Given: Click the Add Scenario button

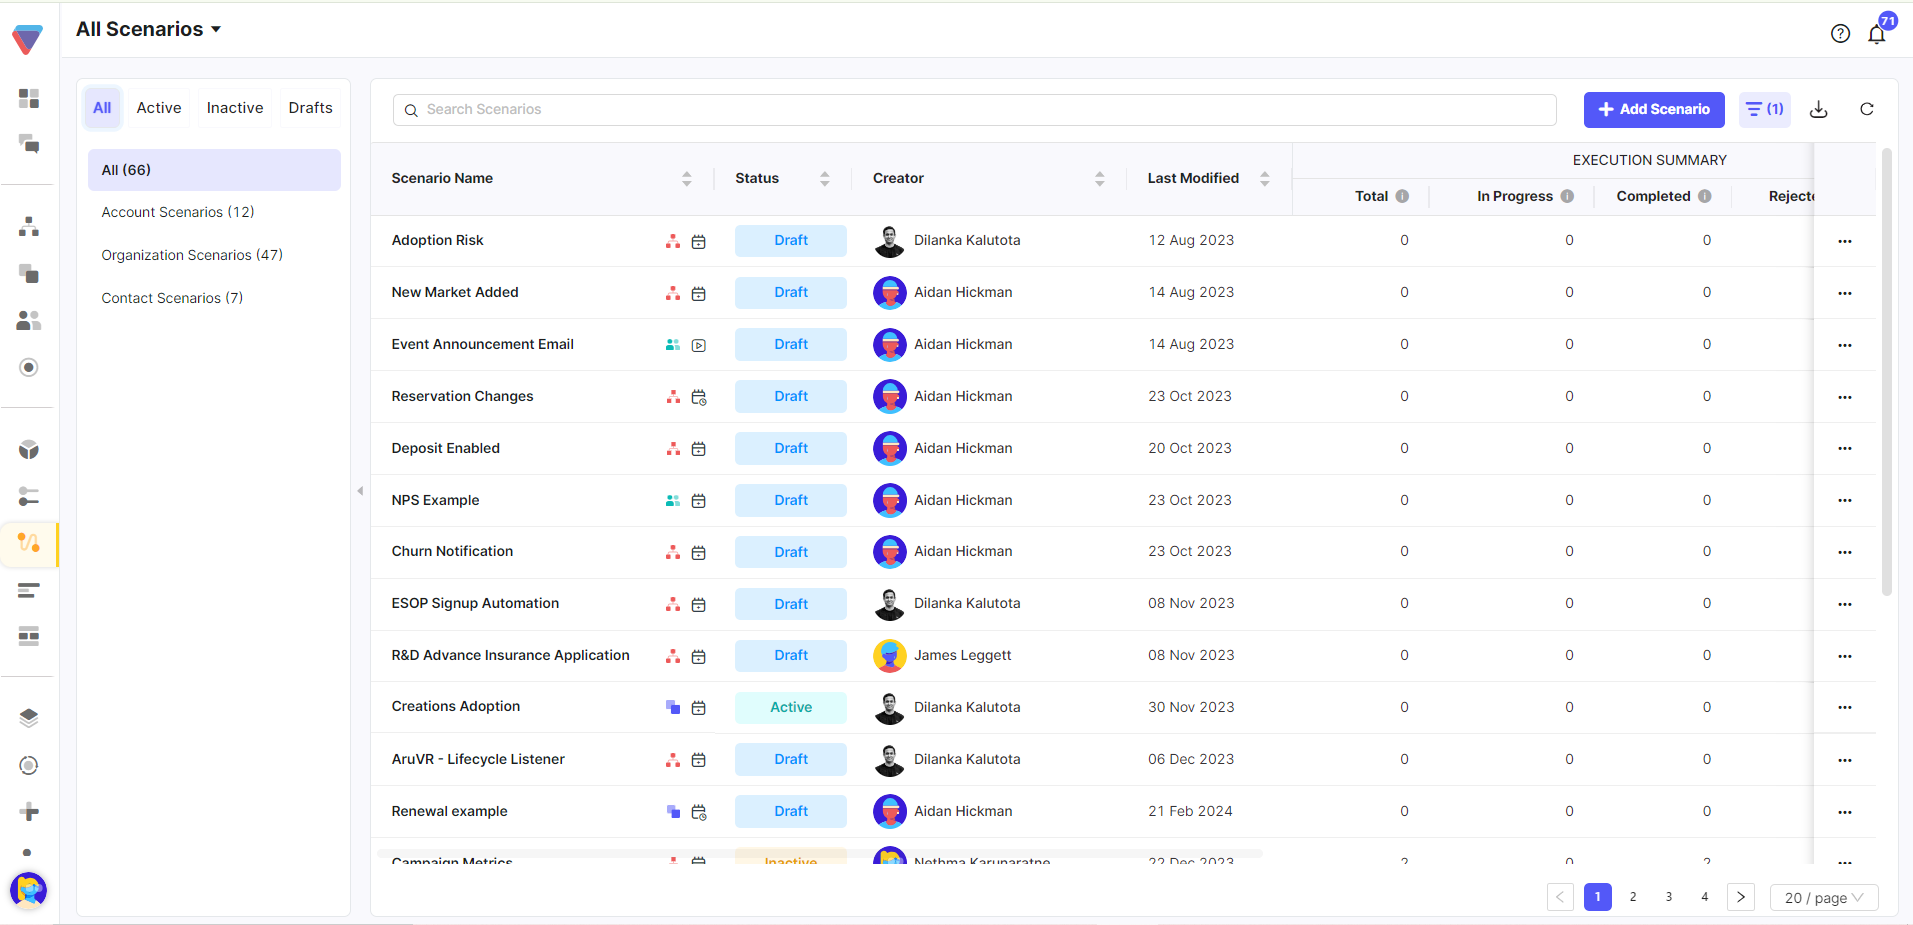Looking at the screenshot, I should pyautogui.click(x=1654, y=110).
